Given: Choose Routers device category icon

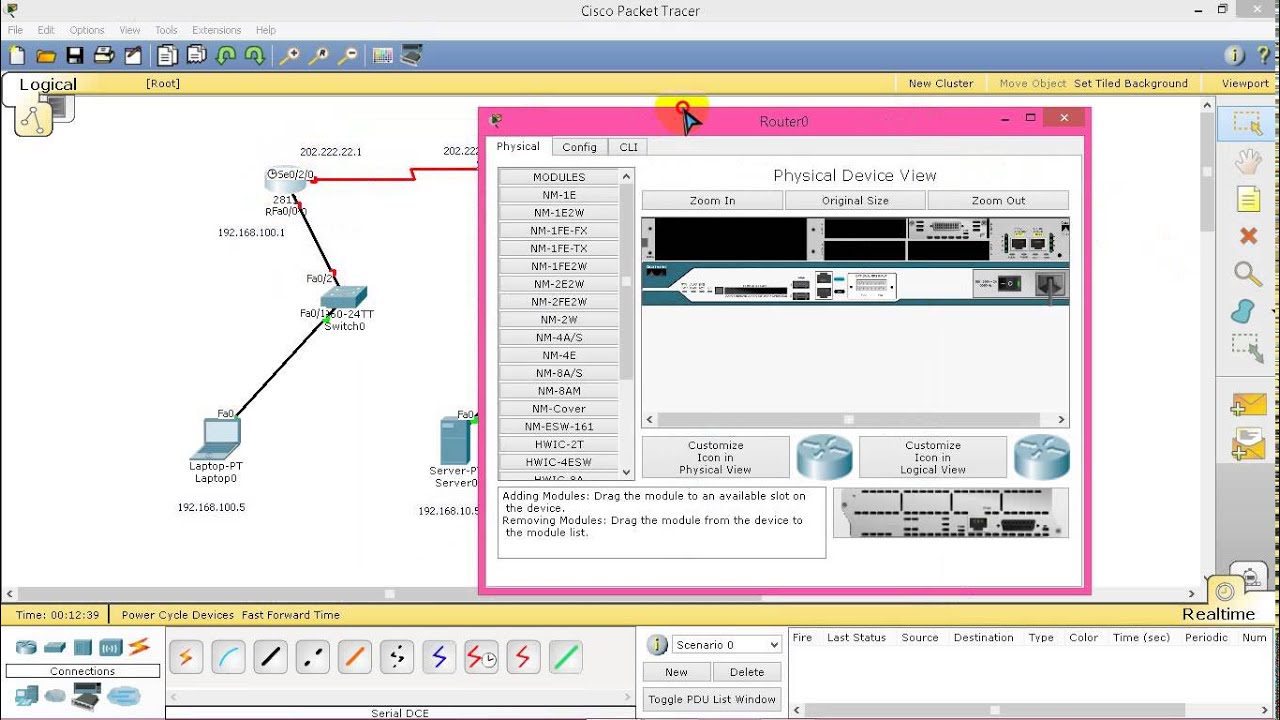Looking at the screenshot, I should (26, 647).
